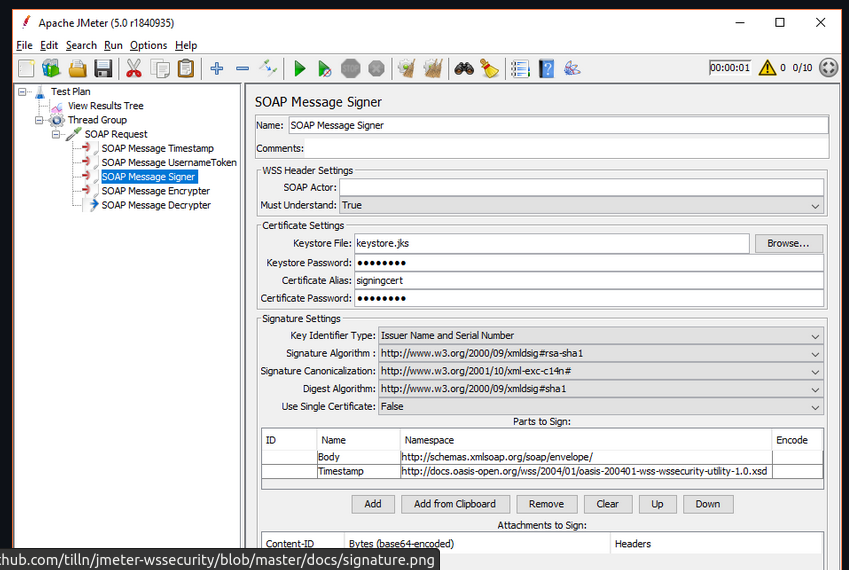Click the Toggle enable/disable icon
Screen dimensions: 849x570
268,68
